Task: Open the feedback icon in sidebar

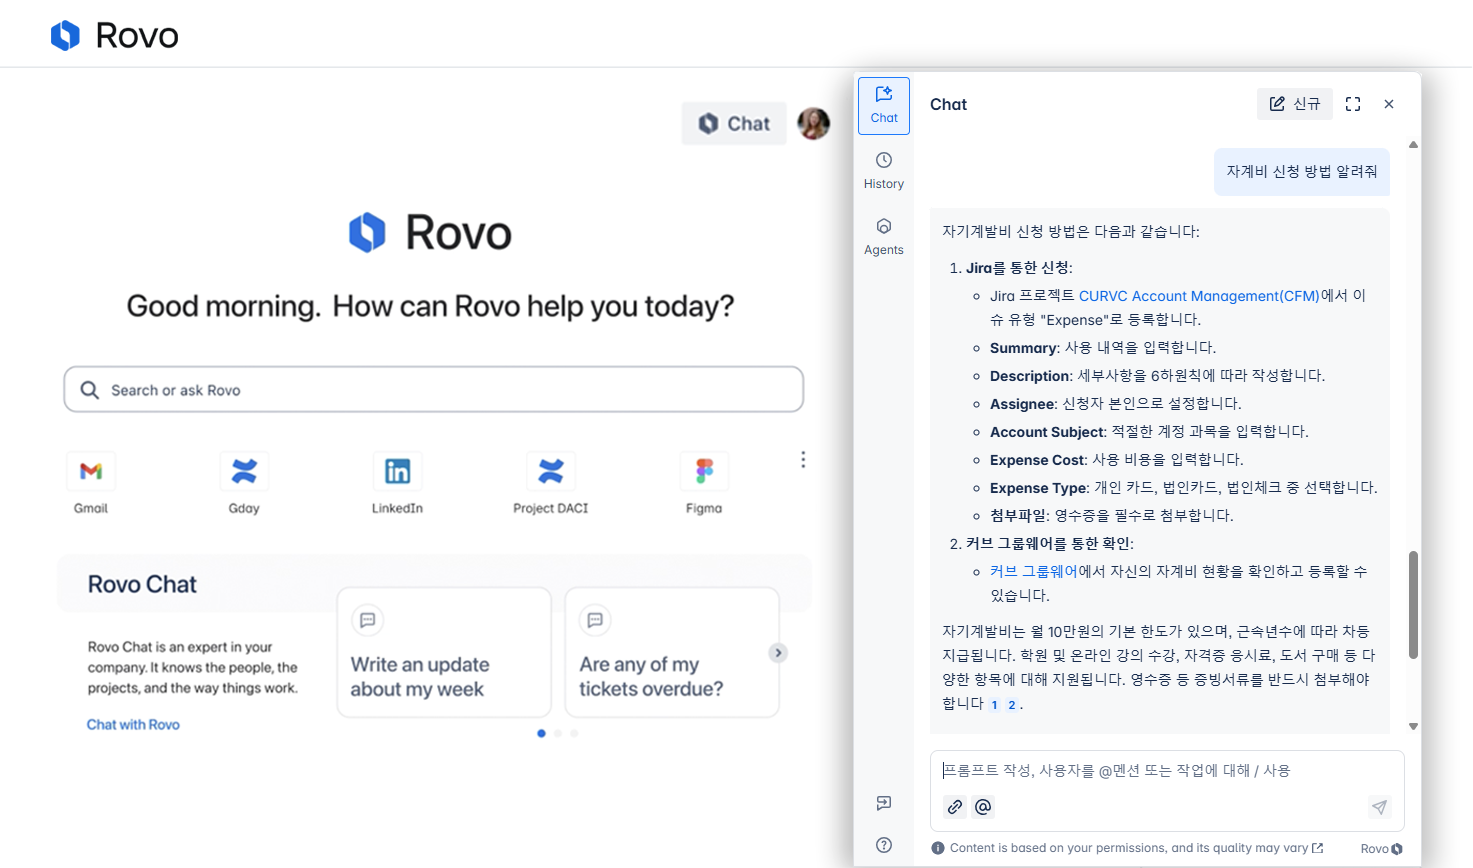Action: tap(884, 803)
